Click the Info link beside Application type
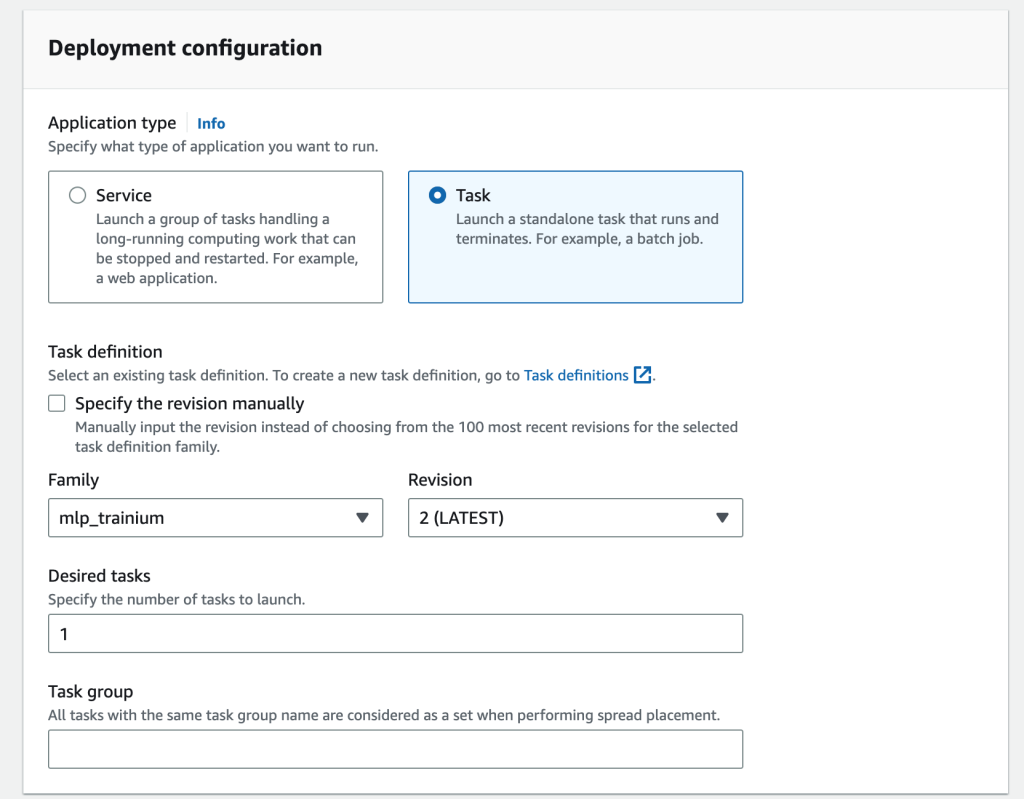 pyautogui.click(x=211, y=124)
